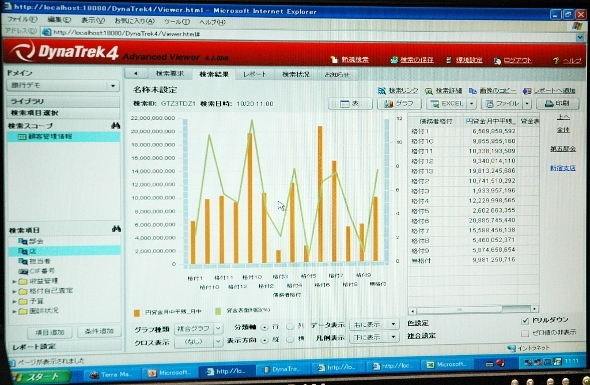Open the 凡例表示 dropdown showing 下に表示

(374, 337)
